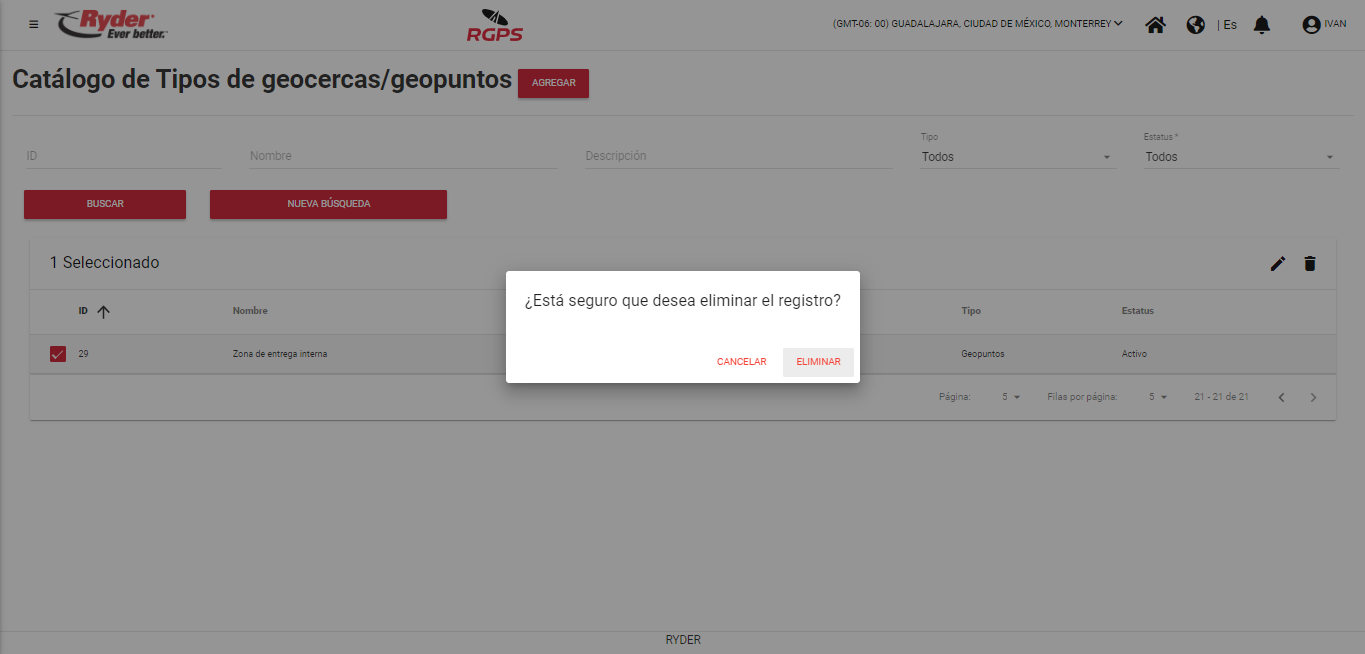Open the IVAN user account icon
This screenshot has height=654, width=1365.
click(x=1311, y=25)
